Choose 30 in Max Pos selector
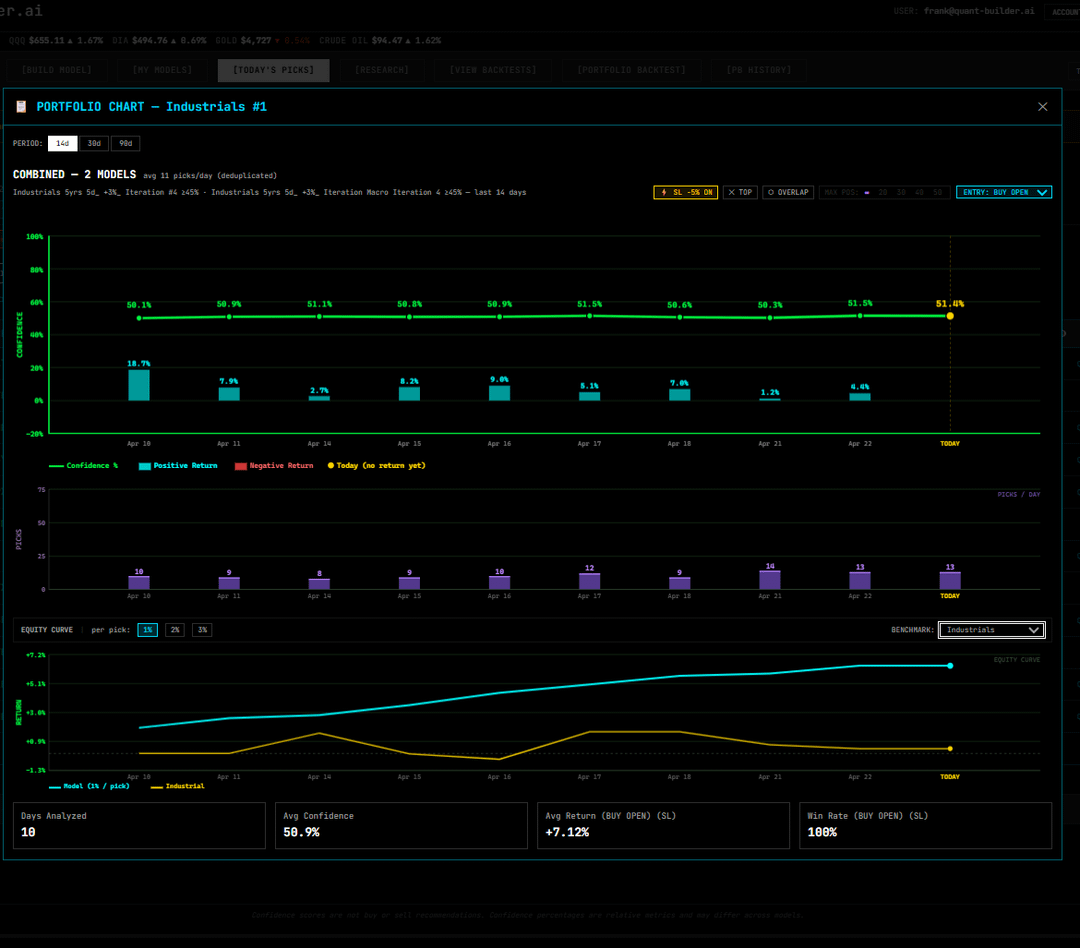The image size is (1080, 948). (900, 192)
